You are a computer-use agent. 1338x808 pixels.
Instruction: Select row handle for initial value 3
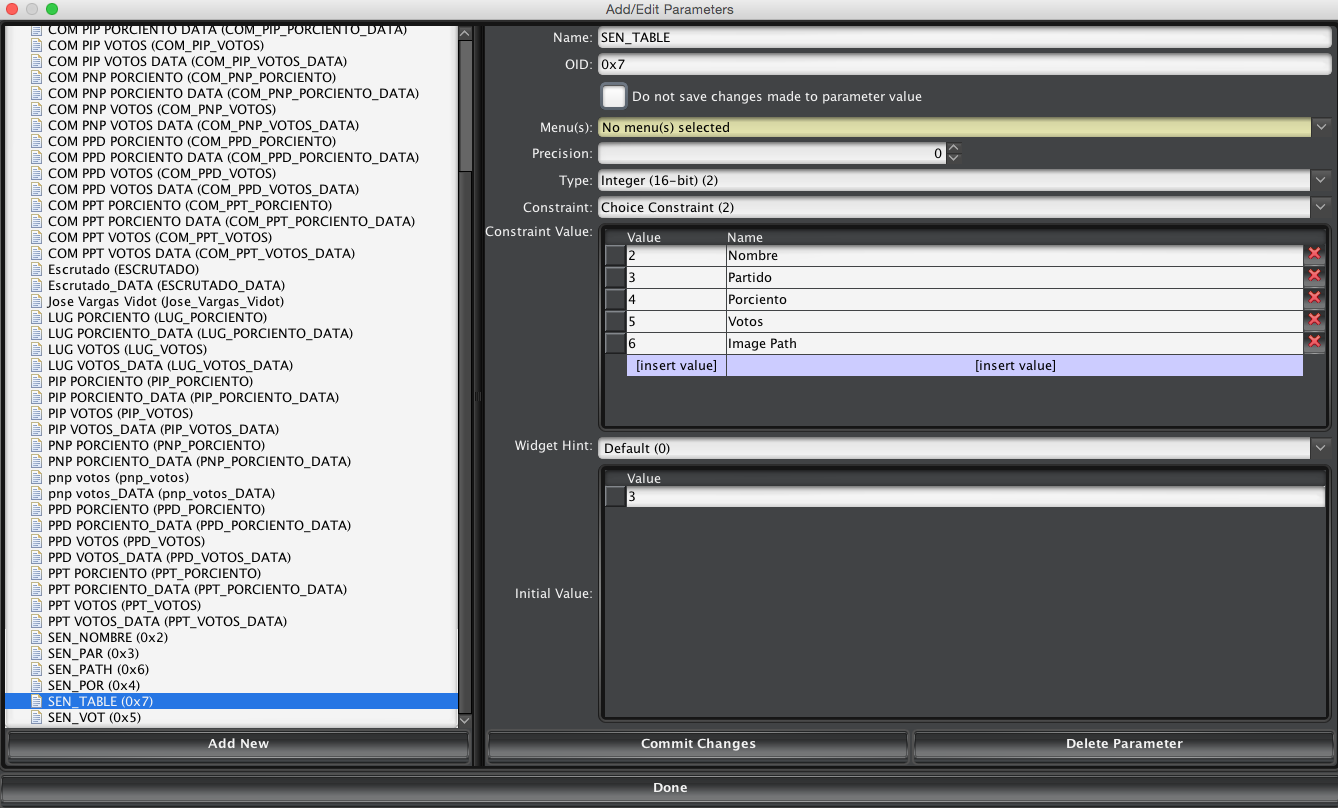click(615, 497)
